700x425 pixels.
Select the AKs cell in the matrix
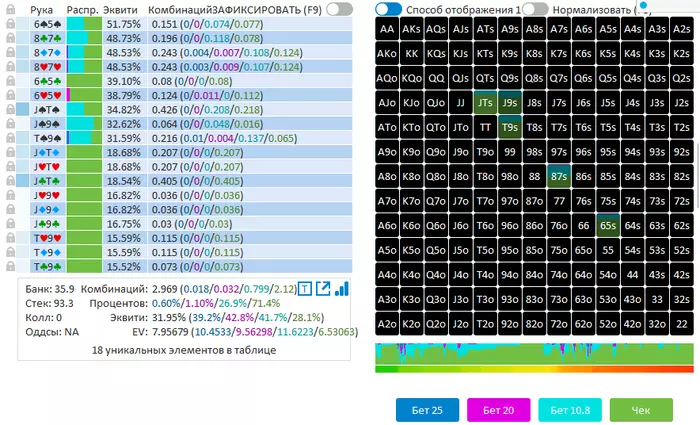coord(411,29)
